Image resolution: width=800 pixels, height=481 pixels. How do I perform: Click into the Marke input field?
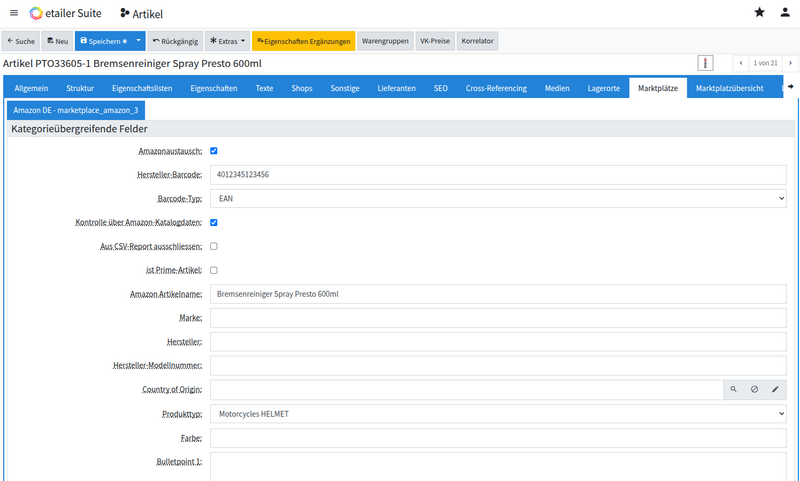(x=498, y=318)
